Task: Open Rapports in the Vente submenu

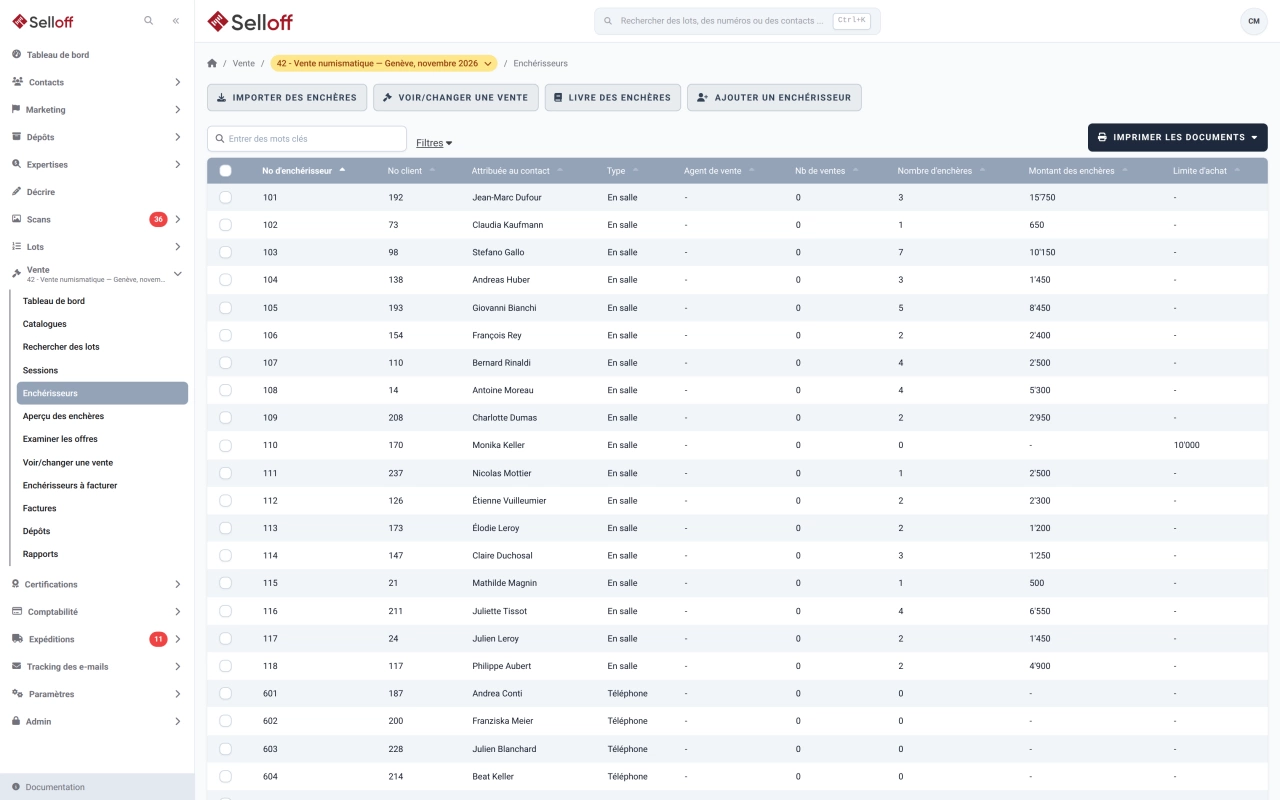Action: coord(40,554)
